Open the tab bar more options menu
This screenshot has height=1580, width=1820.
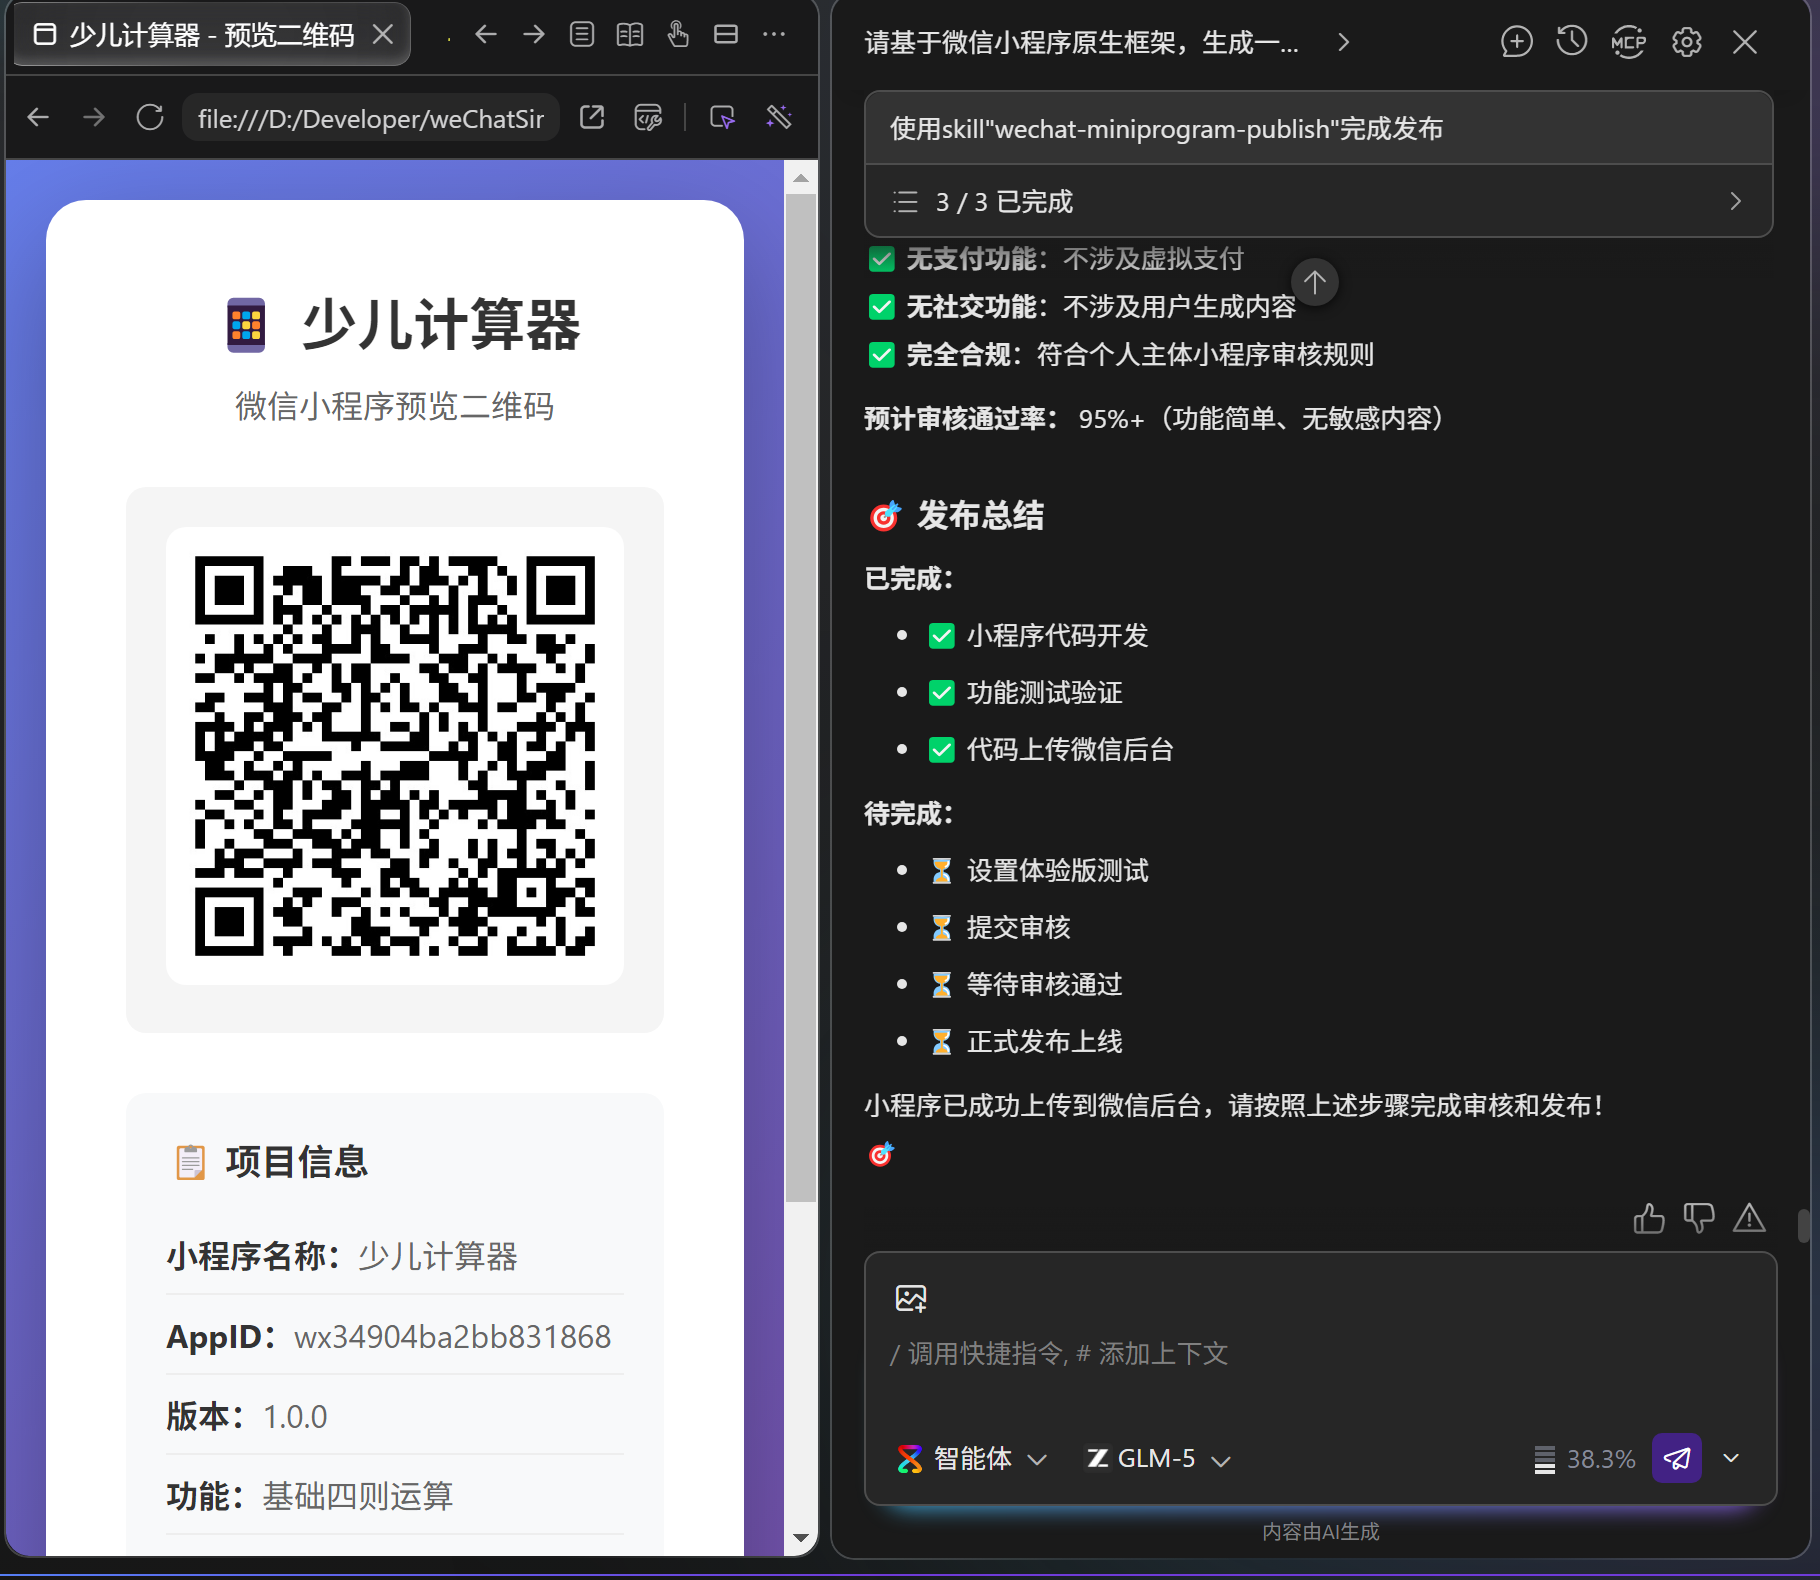774,35
